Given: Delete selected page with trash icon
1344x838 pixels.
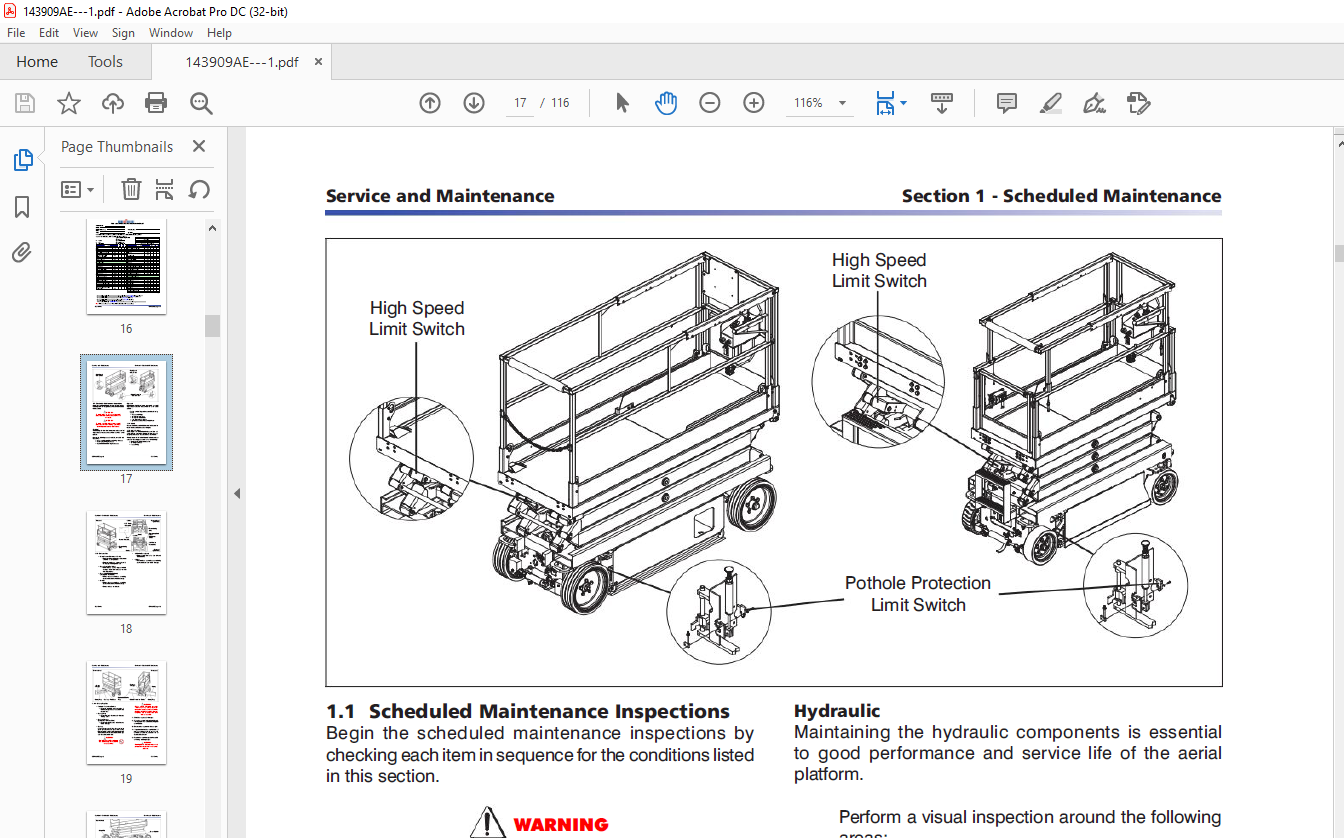Looking at the screenshot, I should tap(131, 189).
